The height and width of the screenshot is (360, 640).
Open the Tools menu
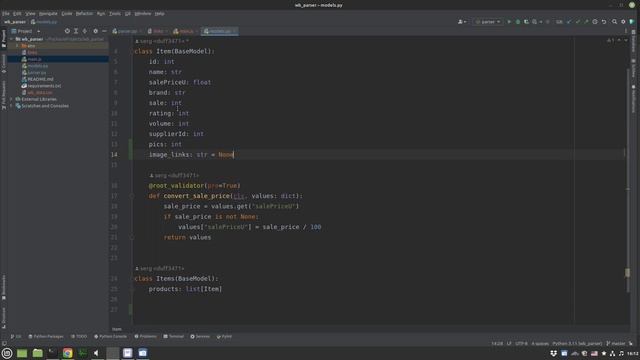click(x=115, y=13)
